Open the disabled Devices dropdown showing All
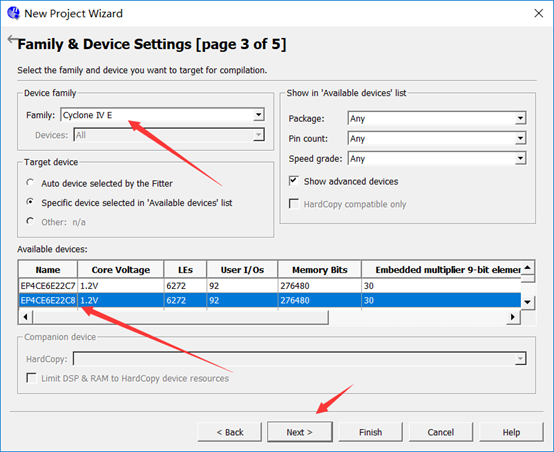The width and height of the screenshot is (554, 452). 169,135
